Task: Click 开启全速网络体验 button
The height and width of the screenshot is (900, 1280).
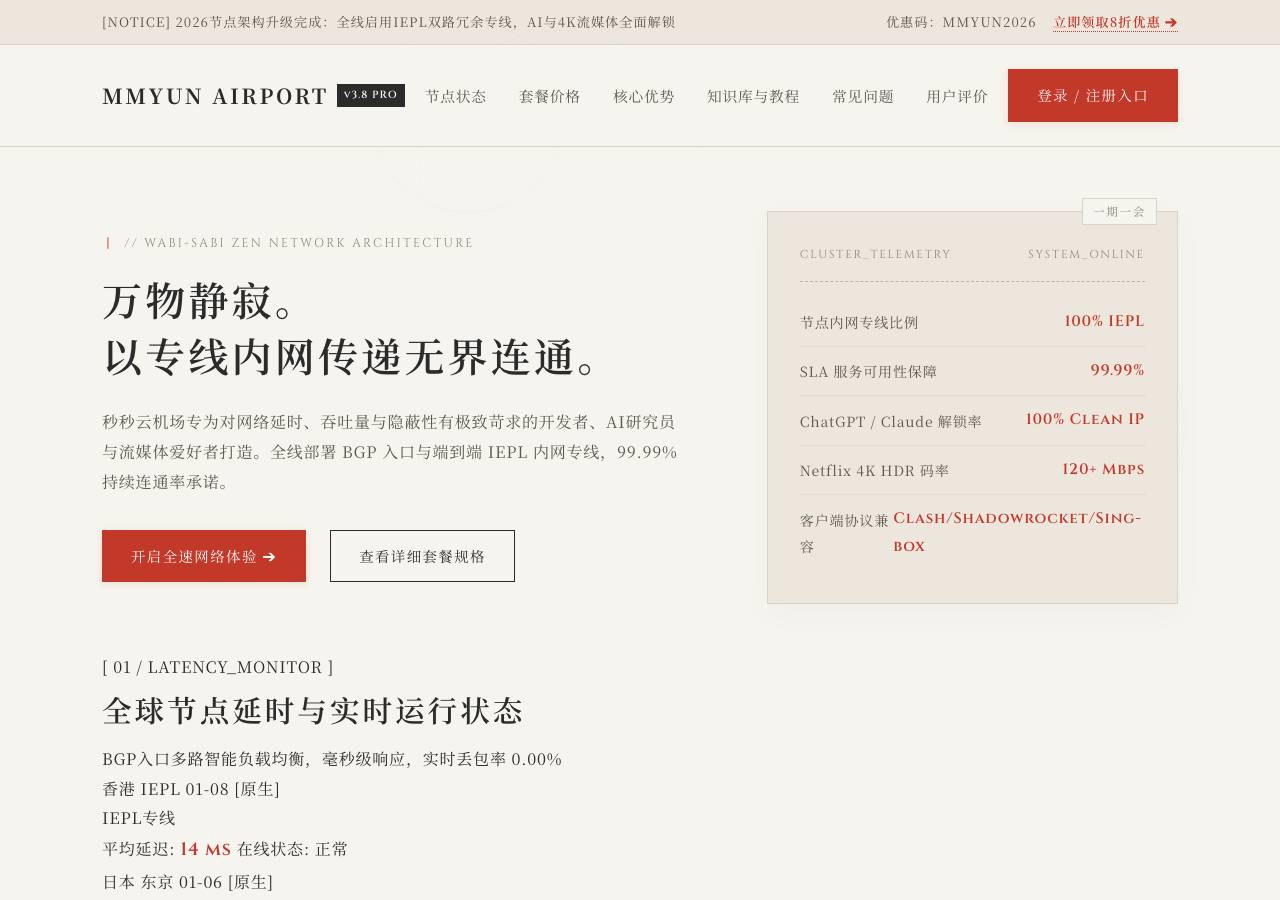Action: click(204, 556)
